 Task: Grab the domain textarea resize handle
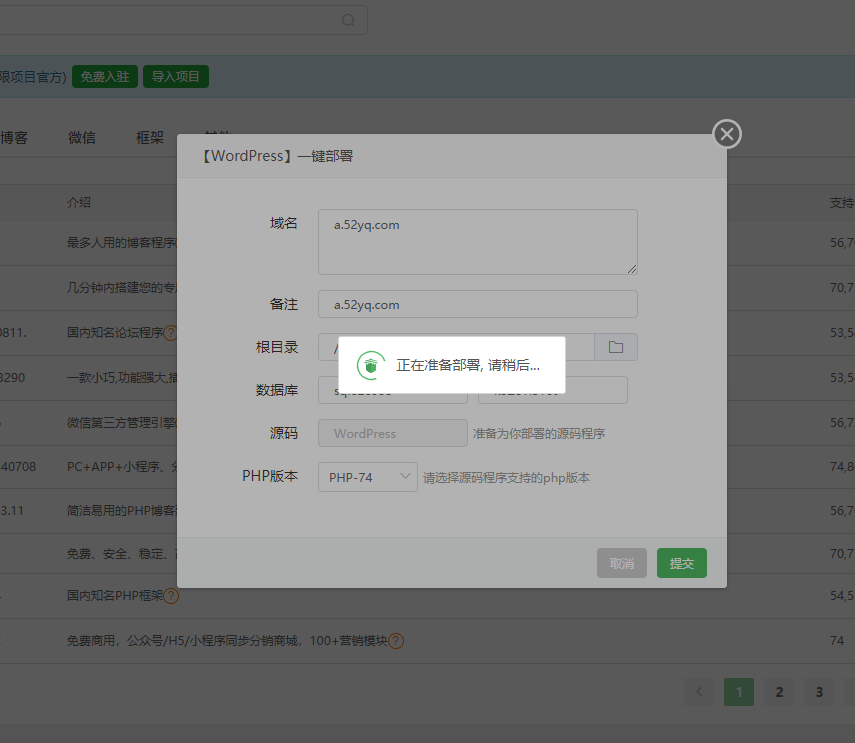[631, 269]
